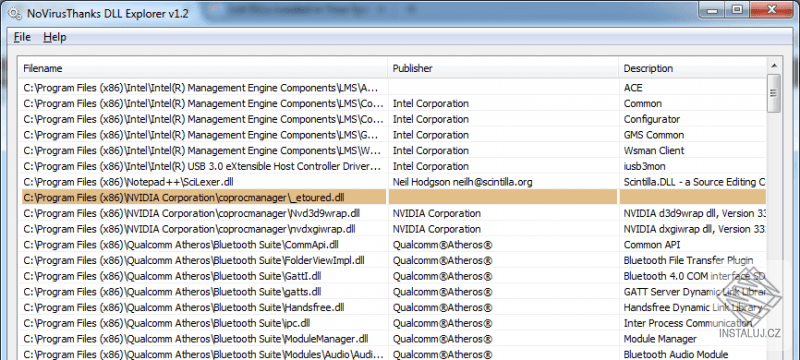Click NVIDIA Corporation publisher in nvdxgiwrap row
800x360 pixels.
(x=437, y=229)
